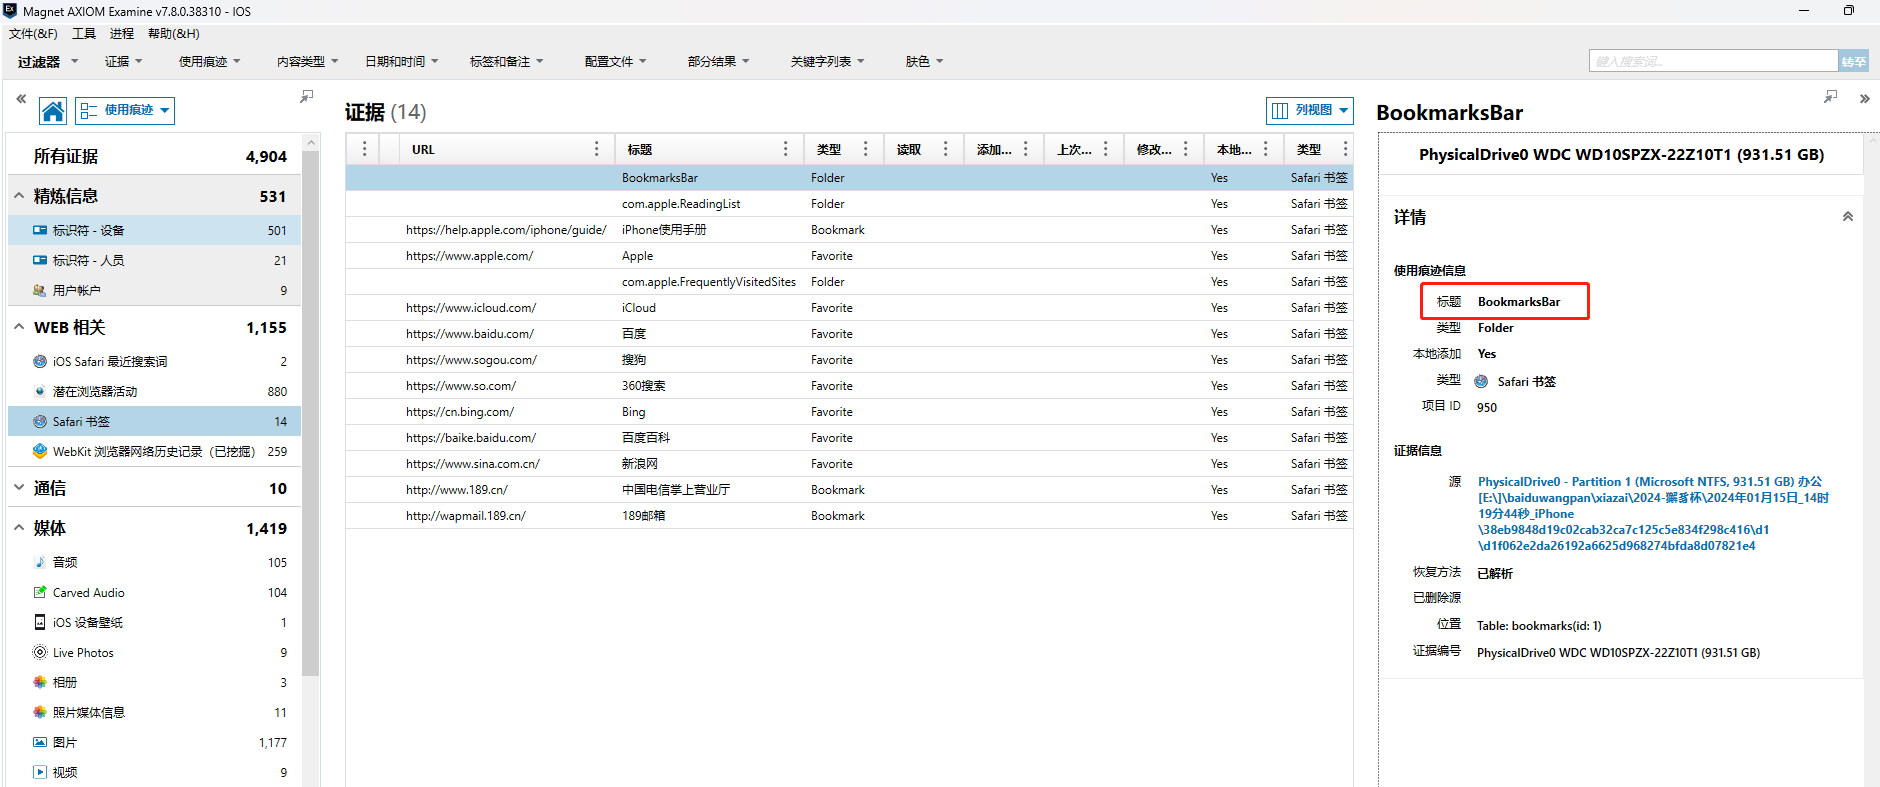Collapse the WEB 相关 group

19,327
